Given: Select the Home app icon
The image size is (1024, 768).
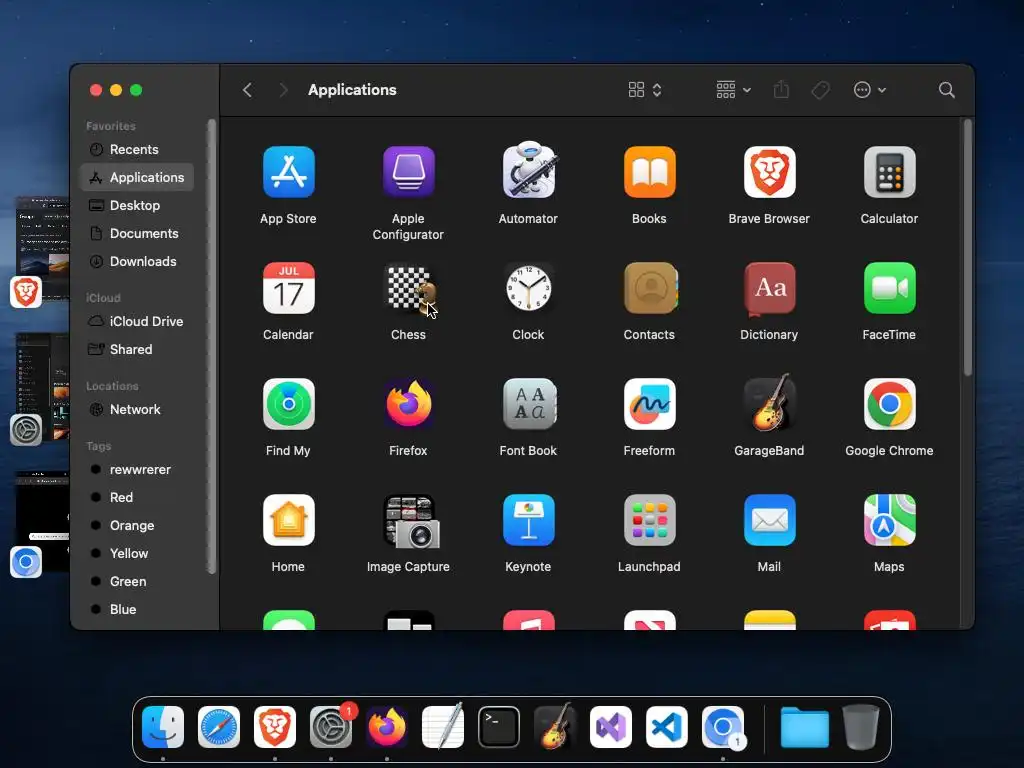Looking at the screenshot, I should (x=288, y=520).
